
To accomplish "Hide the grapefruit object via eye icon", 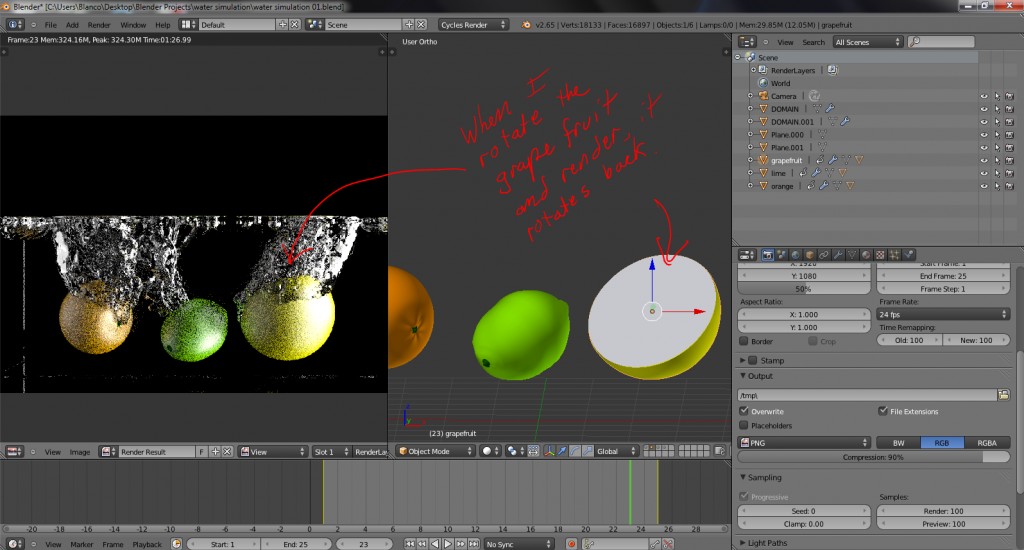I will pos(984,160).
